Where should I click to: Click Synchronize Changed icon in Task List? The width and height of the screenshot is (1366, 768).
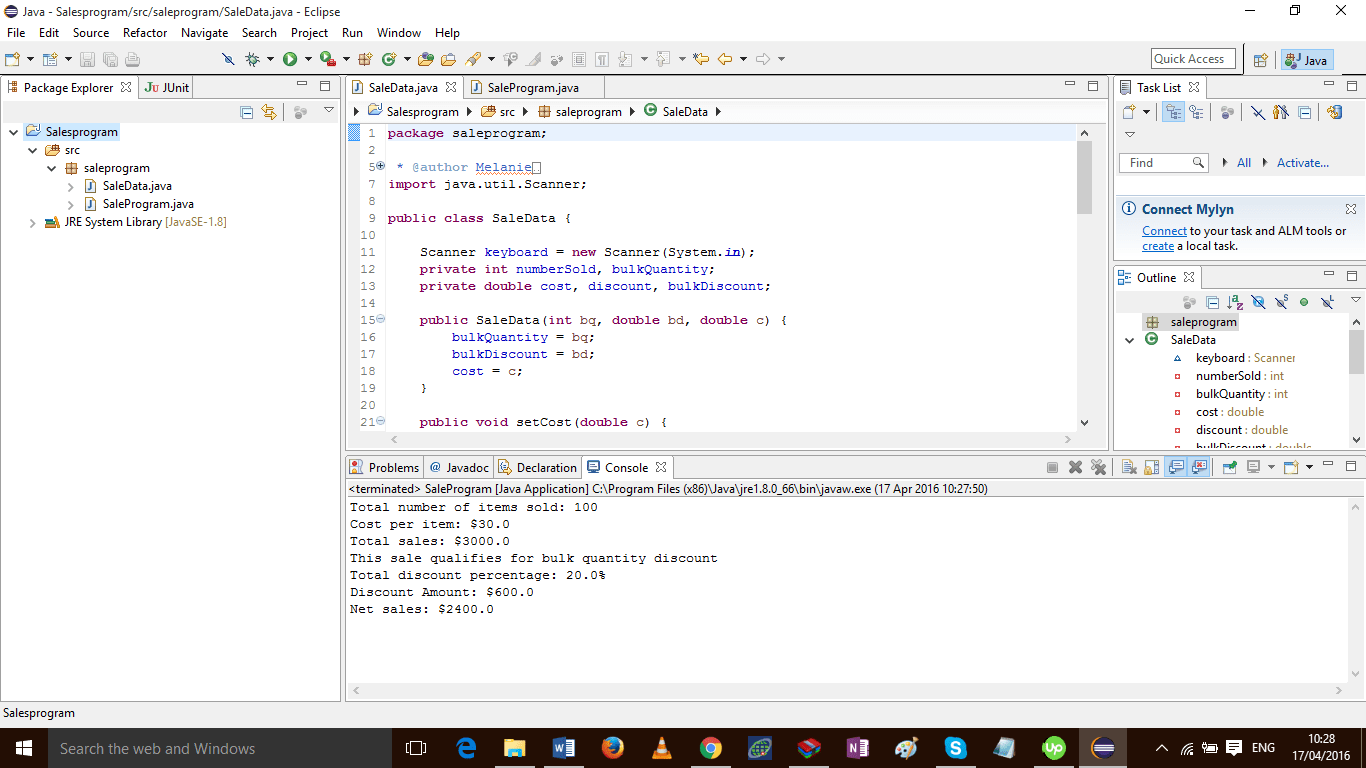[x=1334, y=112]
